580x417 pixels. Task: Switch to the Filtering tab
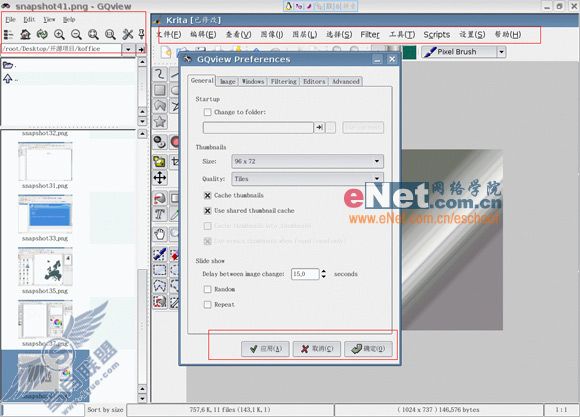283,81
